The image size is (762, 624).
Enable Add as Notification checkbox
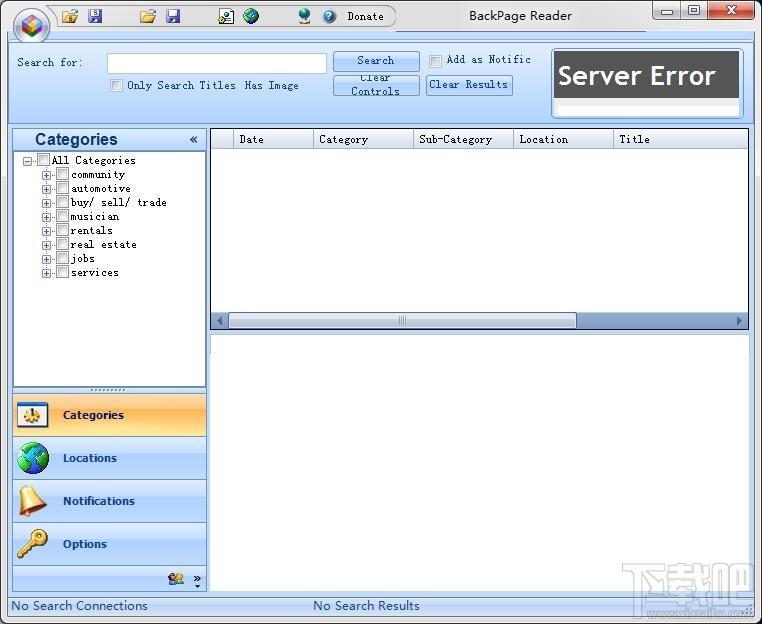coord(435,61)
